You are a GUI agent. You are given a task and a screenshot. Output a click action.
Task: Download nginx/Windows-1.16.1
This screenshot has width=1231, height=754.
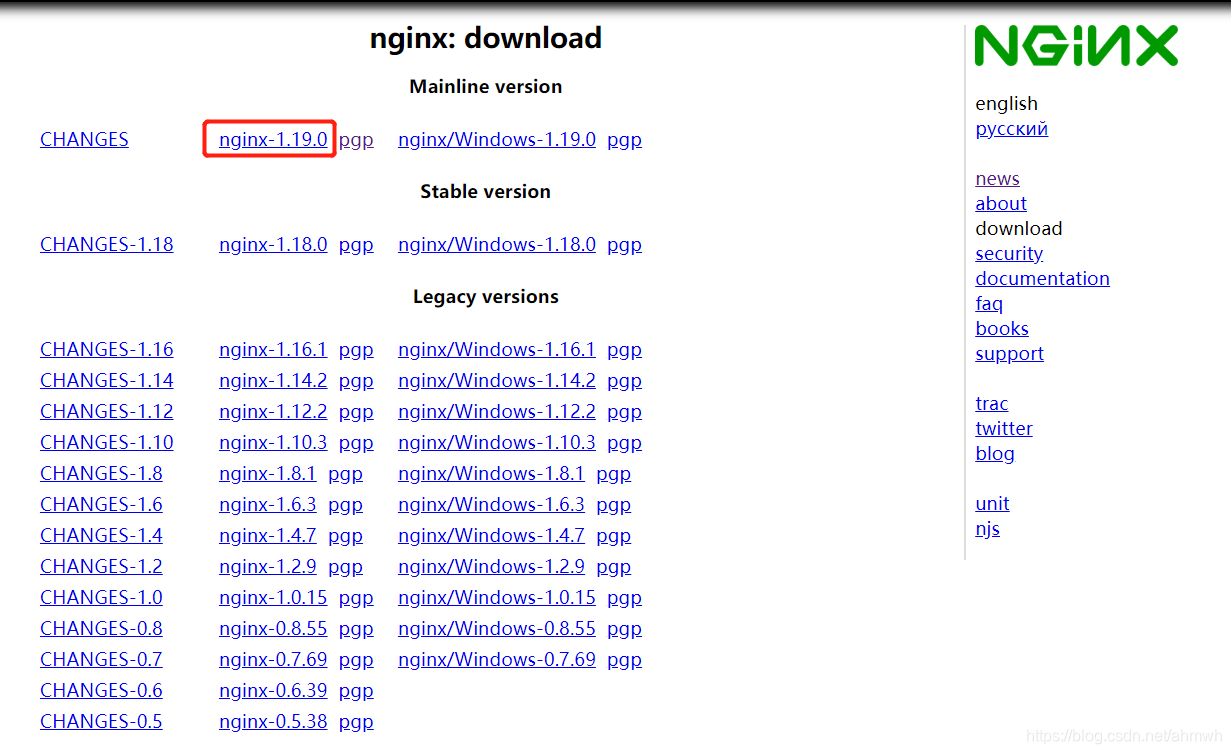point(497,350)
